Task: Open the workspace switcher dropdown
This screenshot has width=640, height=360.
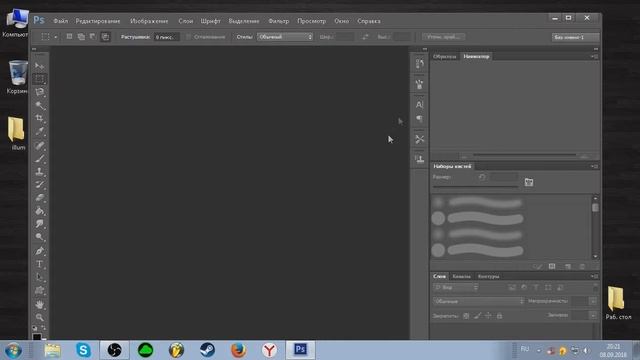Action: (x=576, y=37)
